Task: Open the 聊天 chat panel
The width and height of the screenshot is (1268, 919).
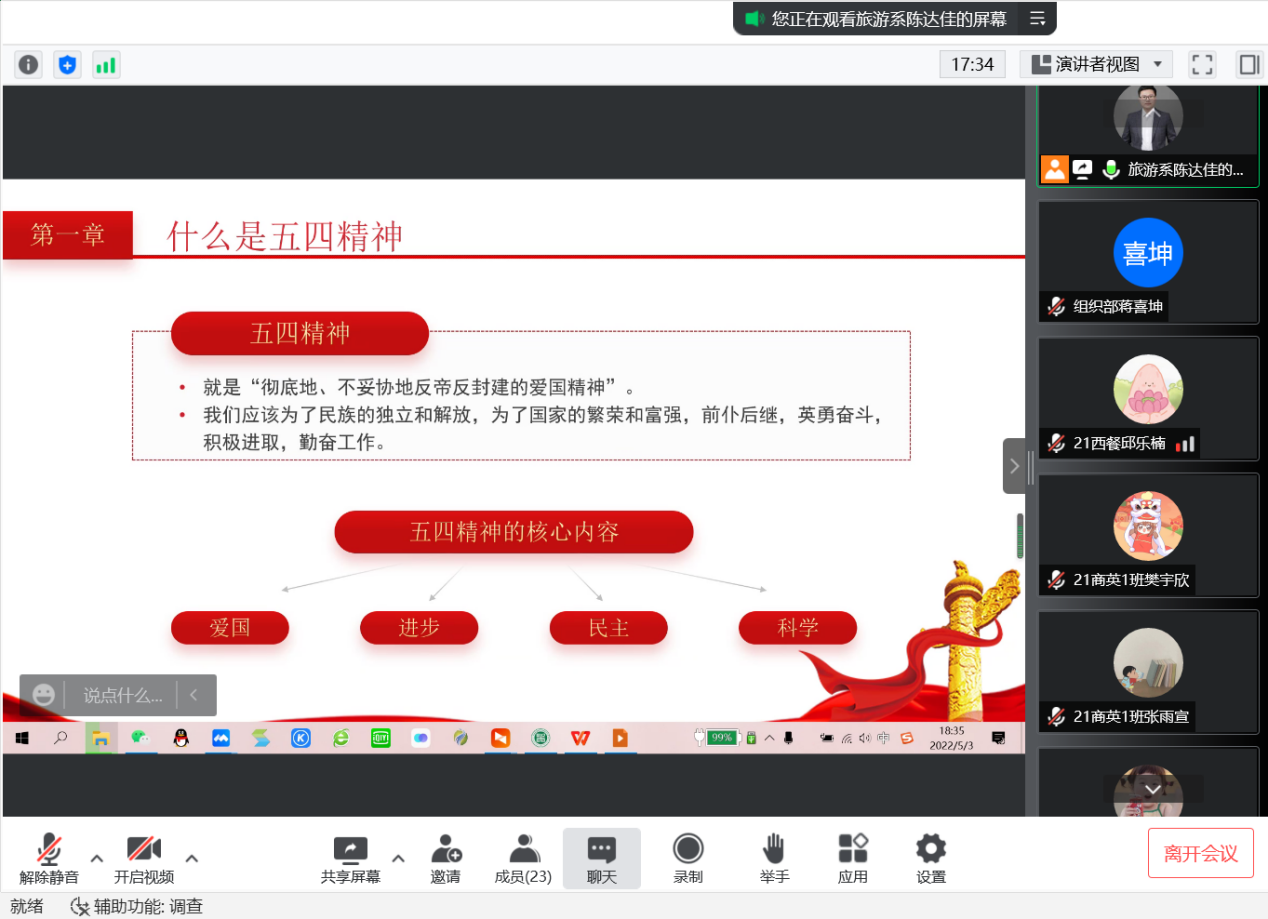Action: tap(601, 859)
